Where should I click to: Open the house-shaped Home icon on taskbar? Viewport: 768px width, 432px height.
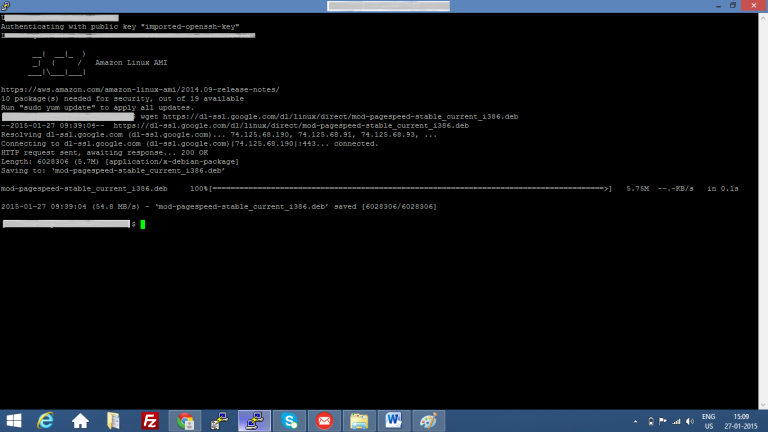(x=80, y=420)
